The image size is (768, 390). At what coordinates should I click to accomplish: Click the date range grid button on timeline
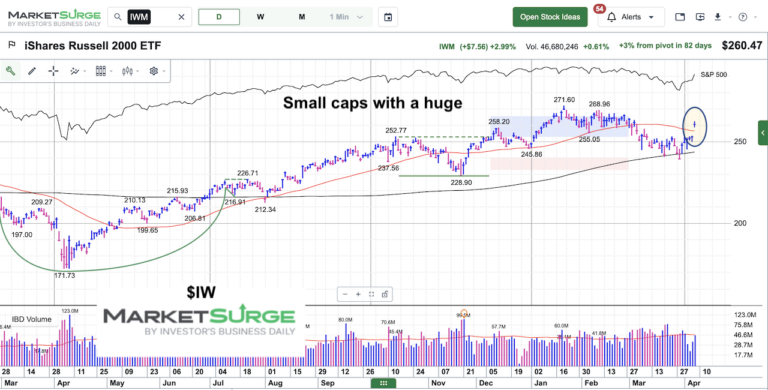[x=384, y=384]
